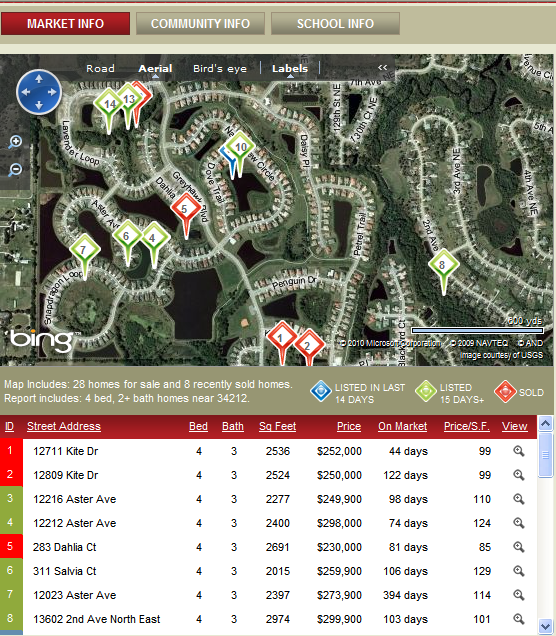556x636 pixels.
Task: Switch to the COMMUNITY INFO tab
Action: [x=200, y=24]
